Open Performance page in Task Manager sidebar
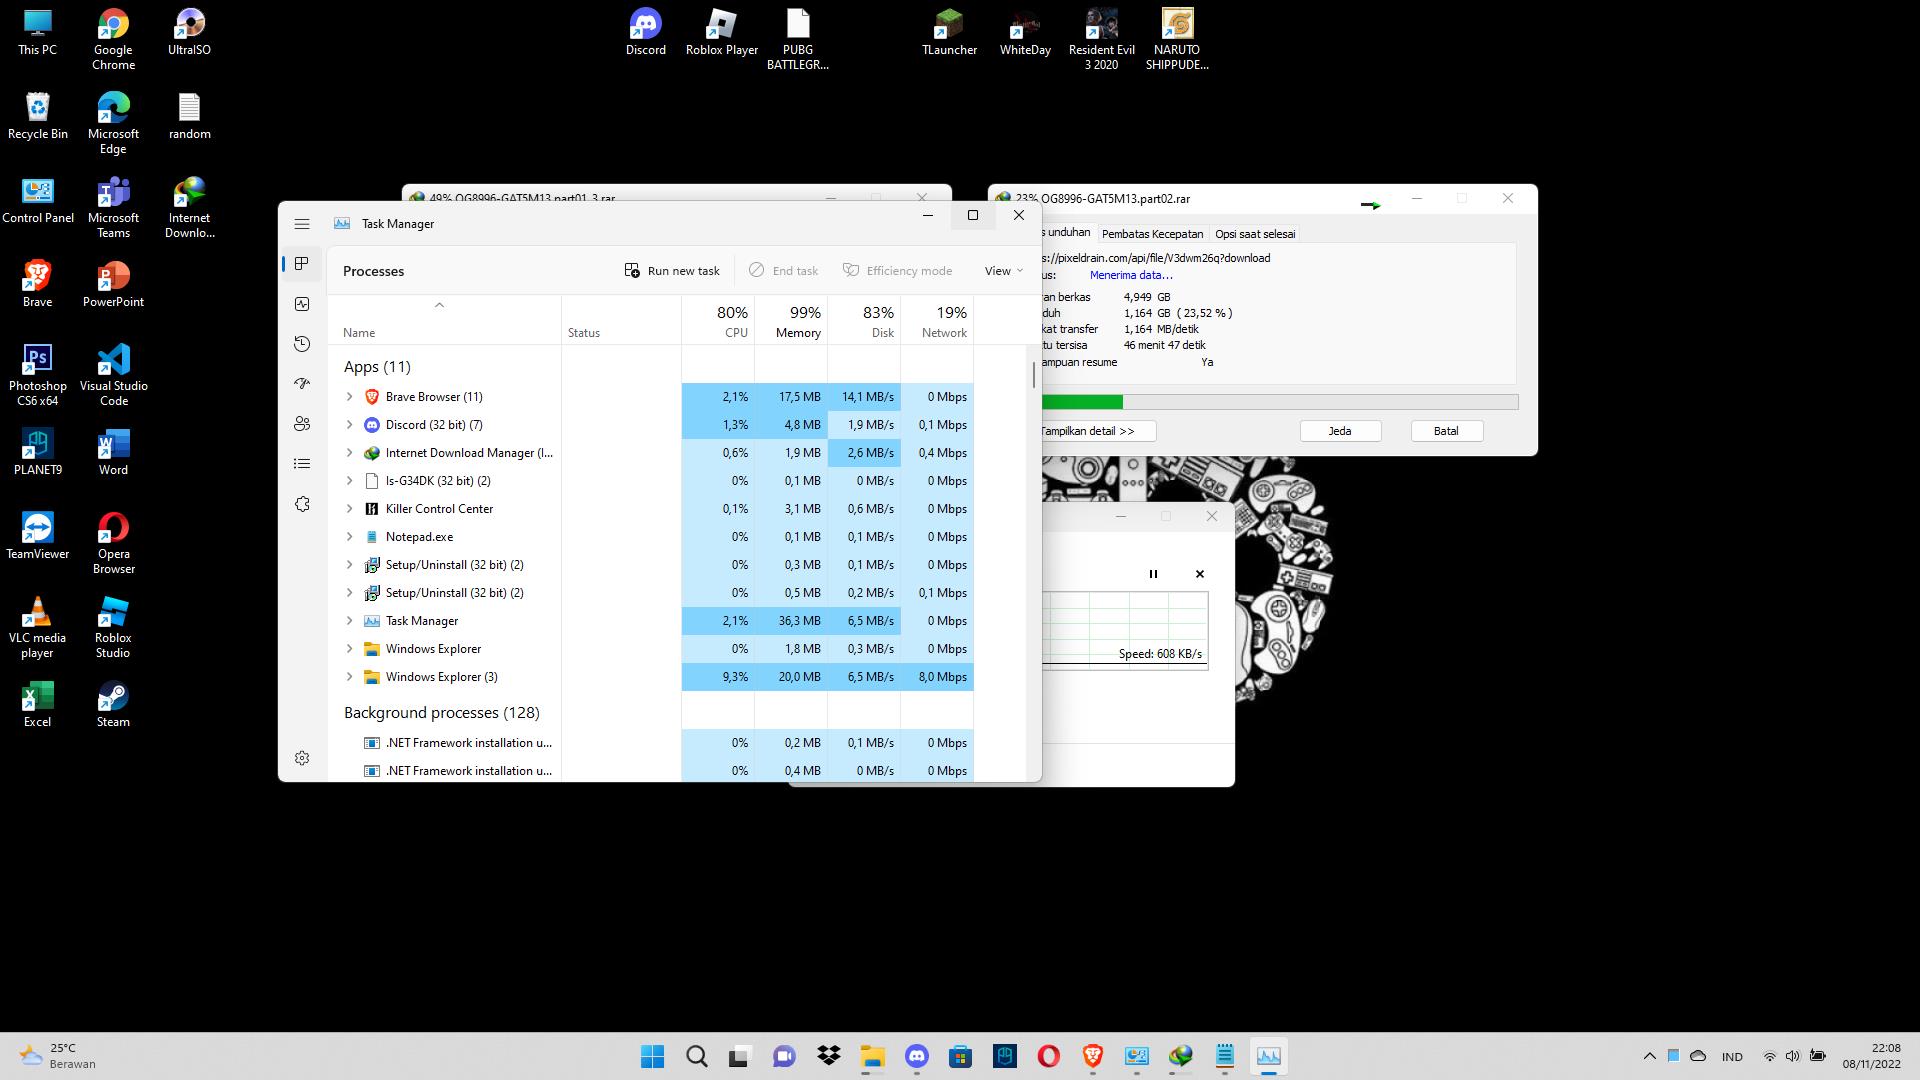Viewport: 1920px width, 1080px height. (x=302, y=304)
